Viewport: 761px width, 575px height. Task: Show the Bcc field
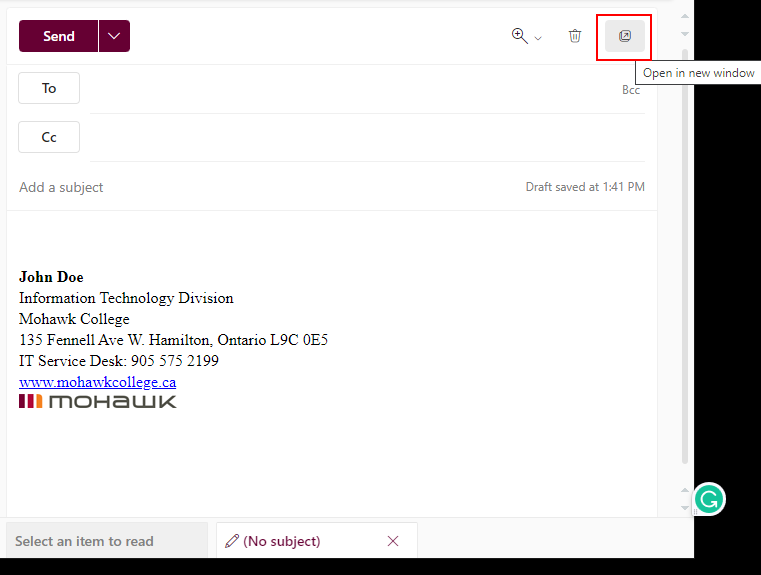pyautogui.click(x=631, y=90)
